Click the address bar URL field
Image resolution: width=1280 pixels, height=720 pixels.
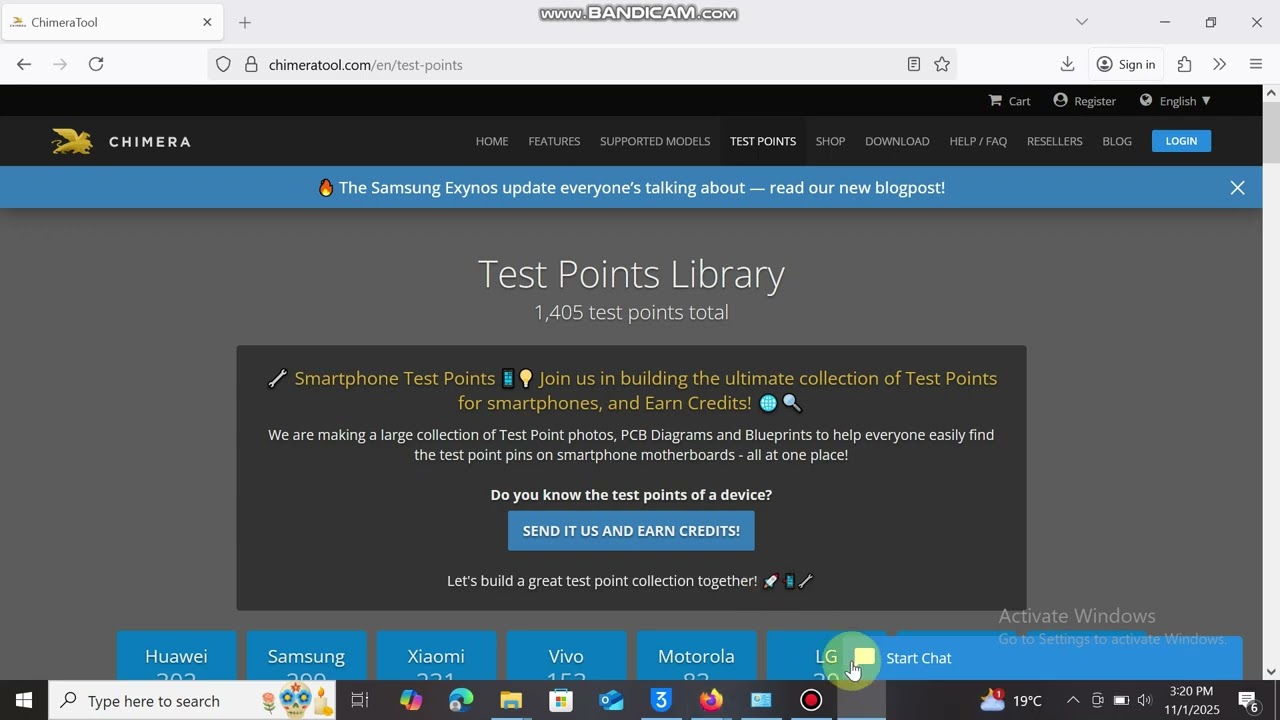tap(580, 64)
